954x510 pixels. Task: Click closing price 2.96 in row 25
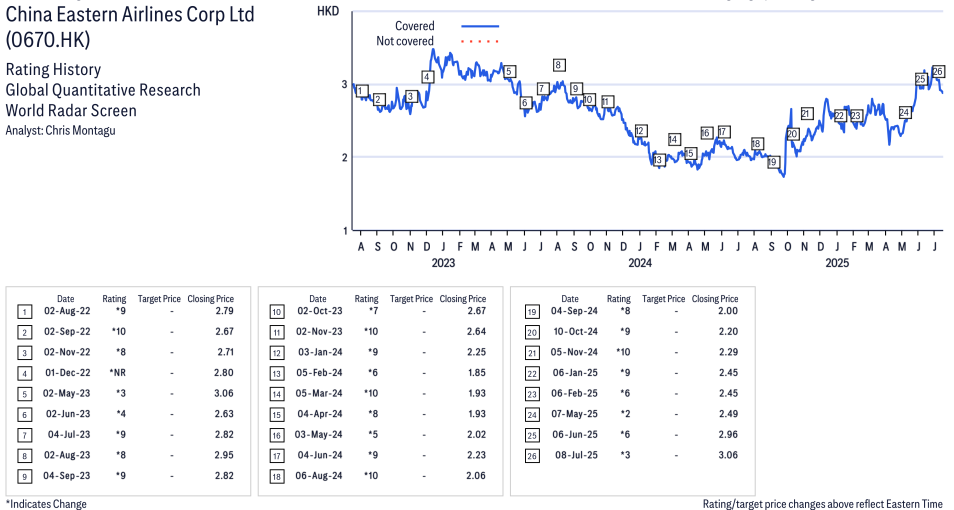(728, 435)
